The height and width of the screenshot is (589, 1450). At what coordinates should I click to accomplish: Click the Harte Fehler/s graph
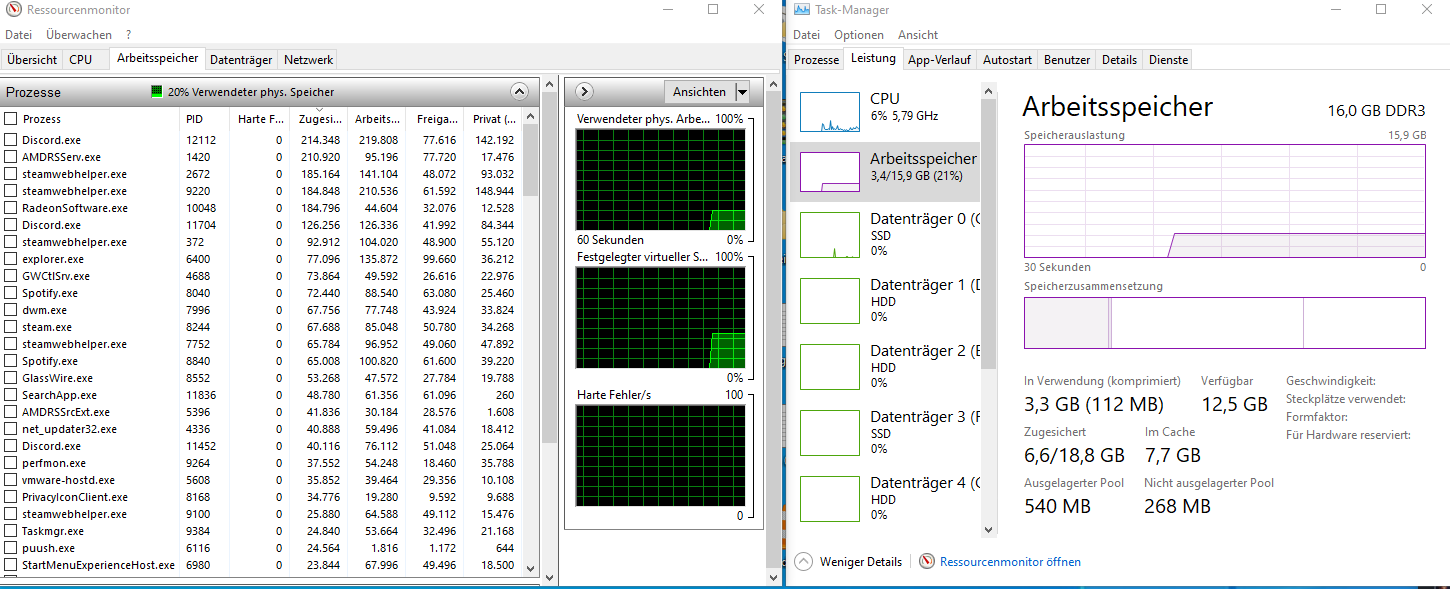point(661,455)
